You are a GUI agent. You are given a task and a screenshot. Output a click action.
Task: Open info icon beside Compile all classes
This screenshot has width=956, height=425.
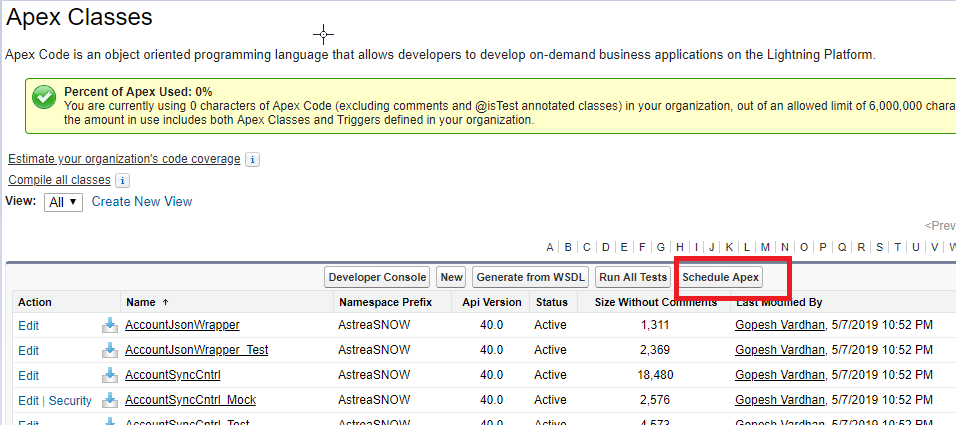point(123,180)
